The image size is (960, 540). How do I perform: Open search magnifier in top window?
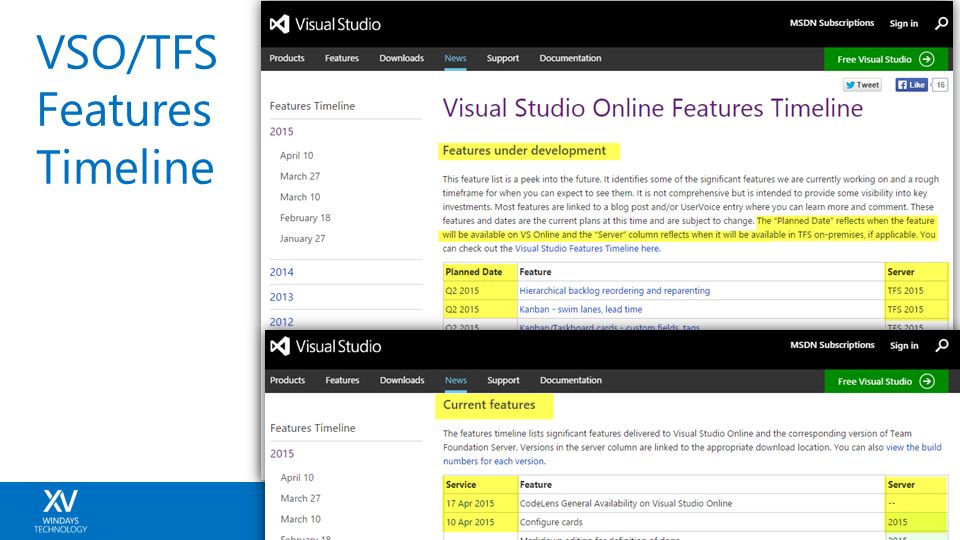941,23
